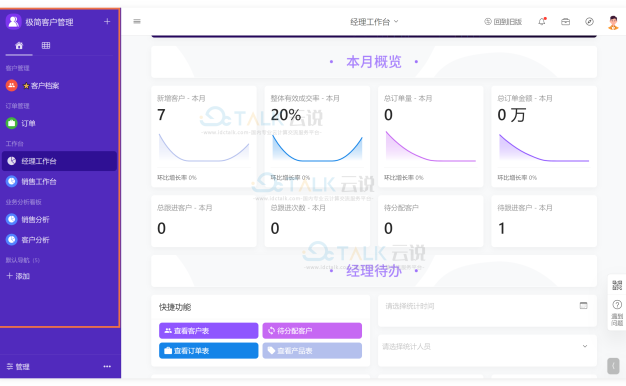The width and height of the screenshot is (626, 386).
Task: Click 添加 to add a navigation item
Action: click(x=18, y=276)
